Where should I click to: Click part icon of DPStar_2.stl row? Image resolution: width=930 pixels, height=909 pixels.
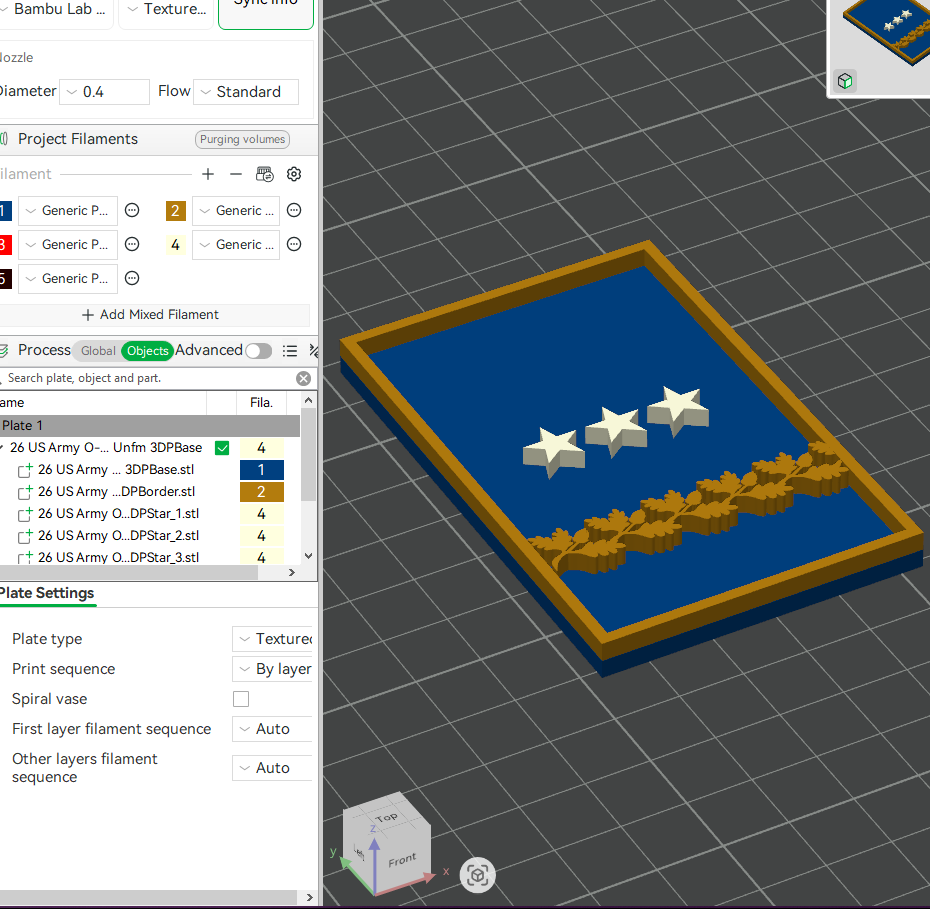[x=25, y=536]
